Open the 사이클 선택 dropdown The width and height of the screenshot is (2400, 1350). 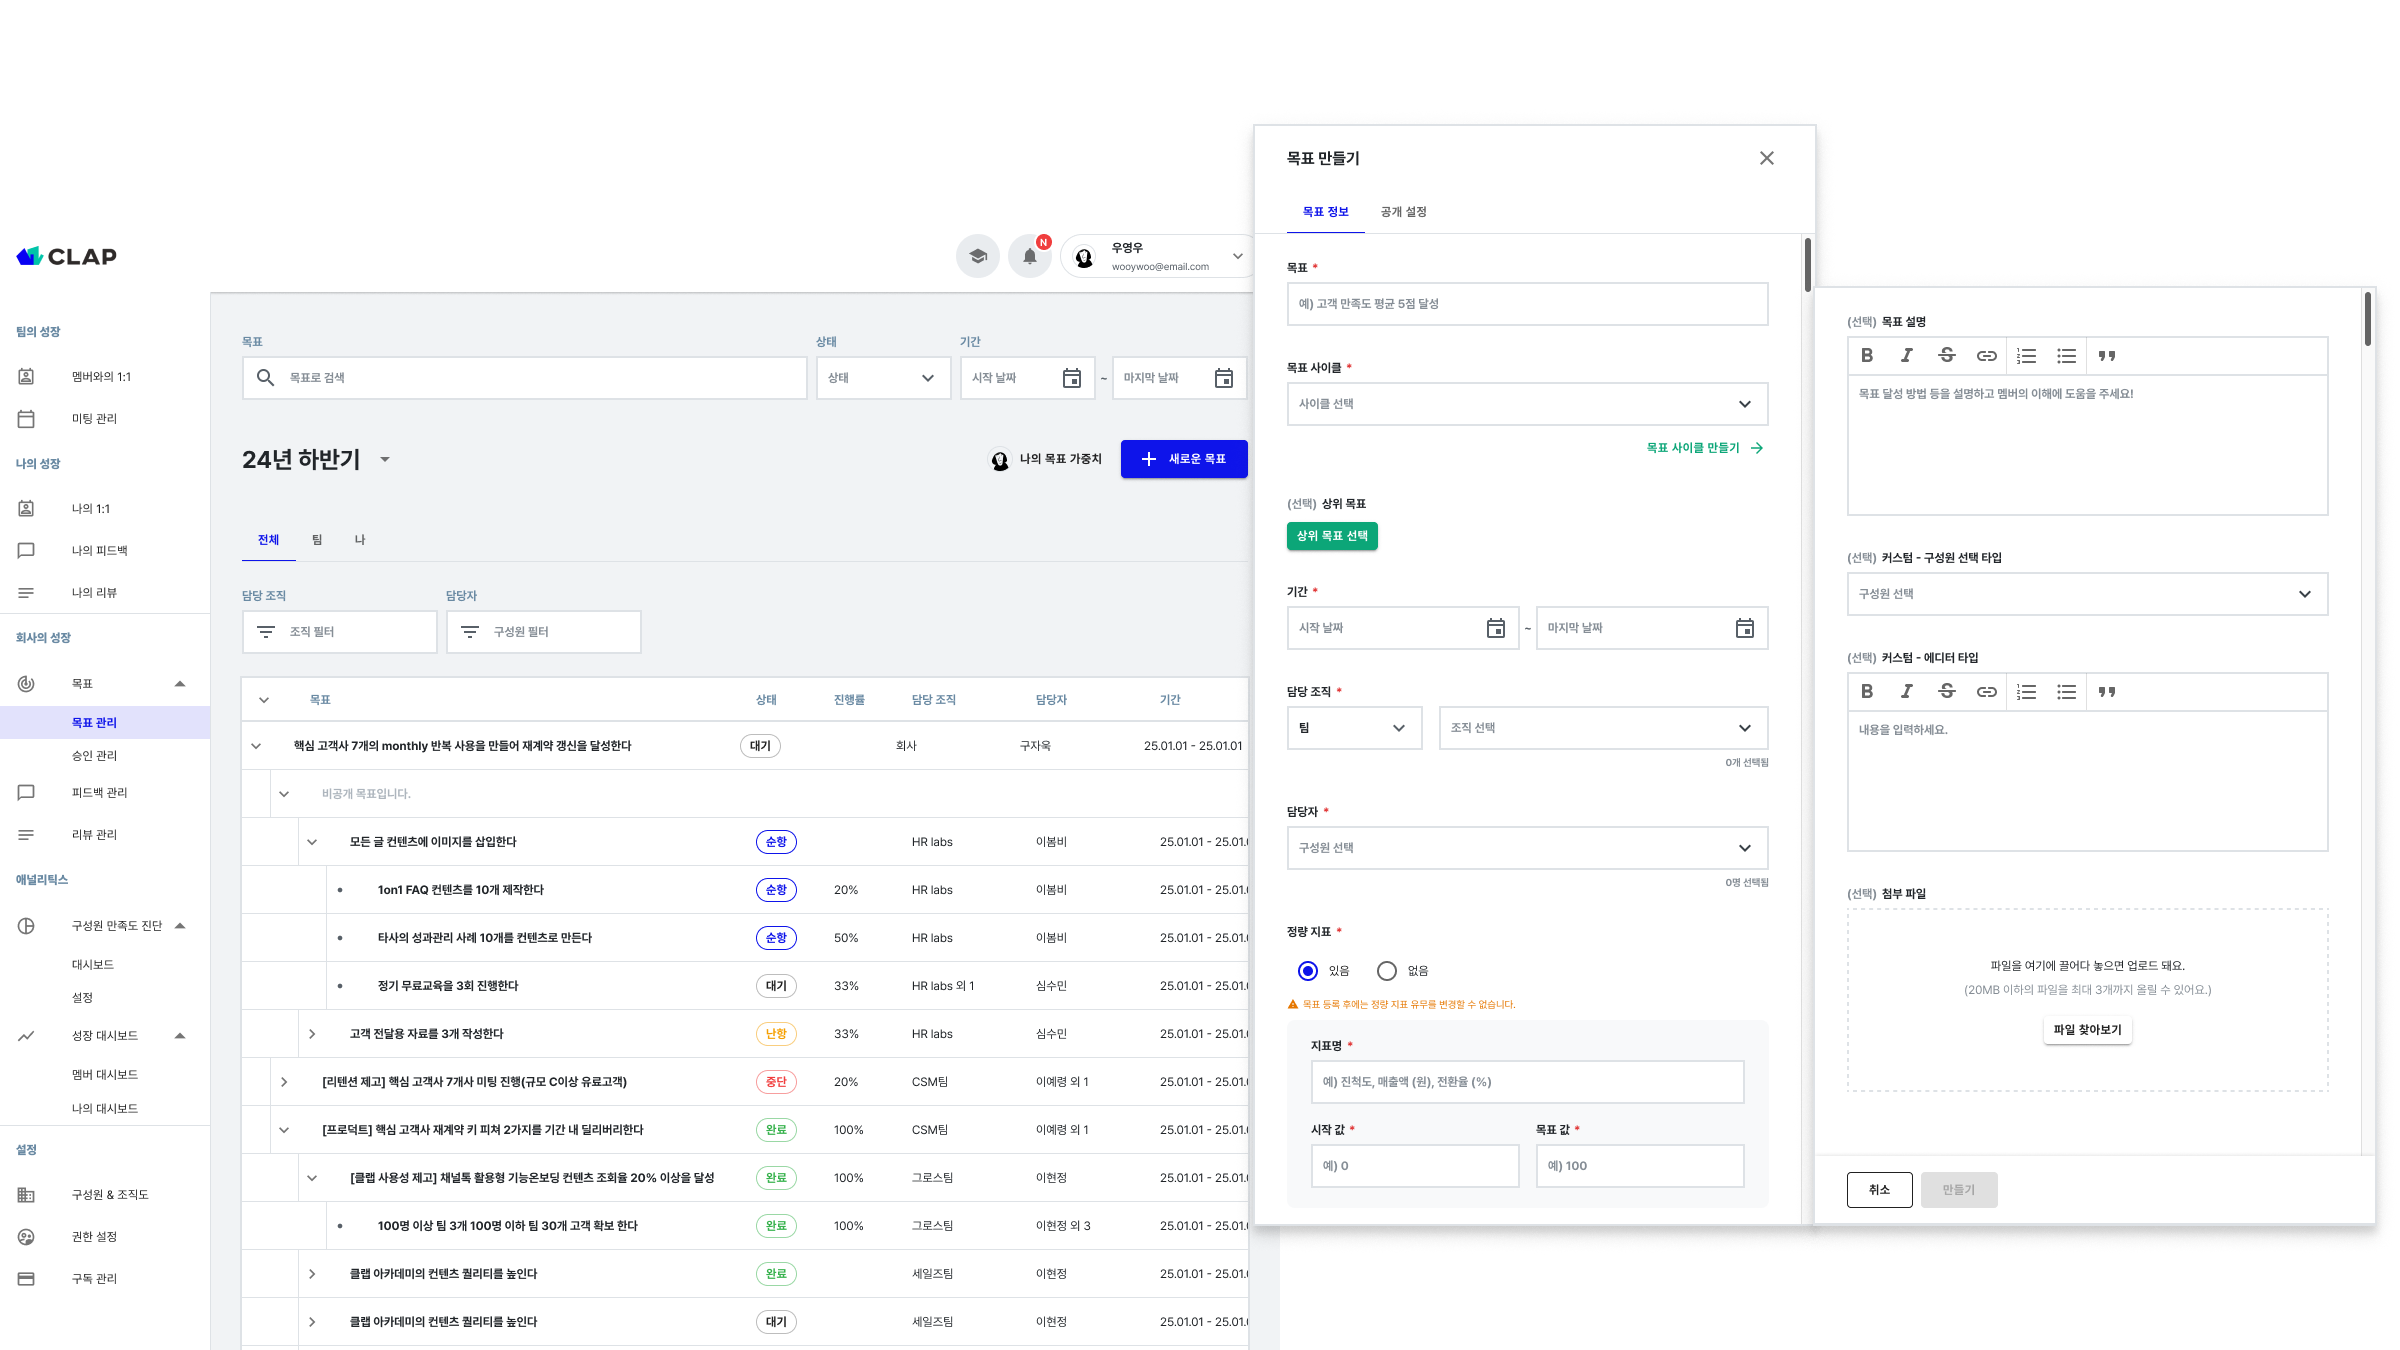click(x=1526, y=404)
